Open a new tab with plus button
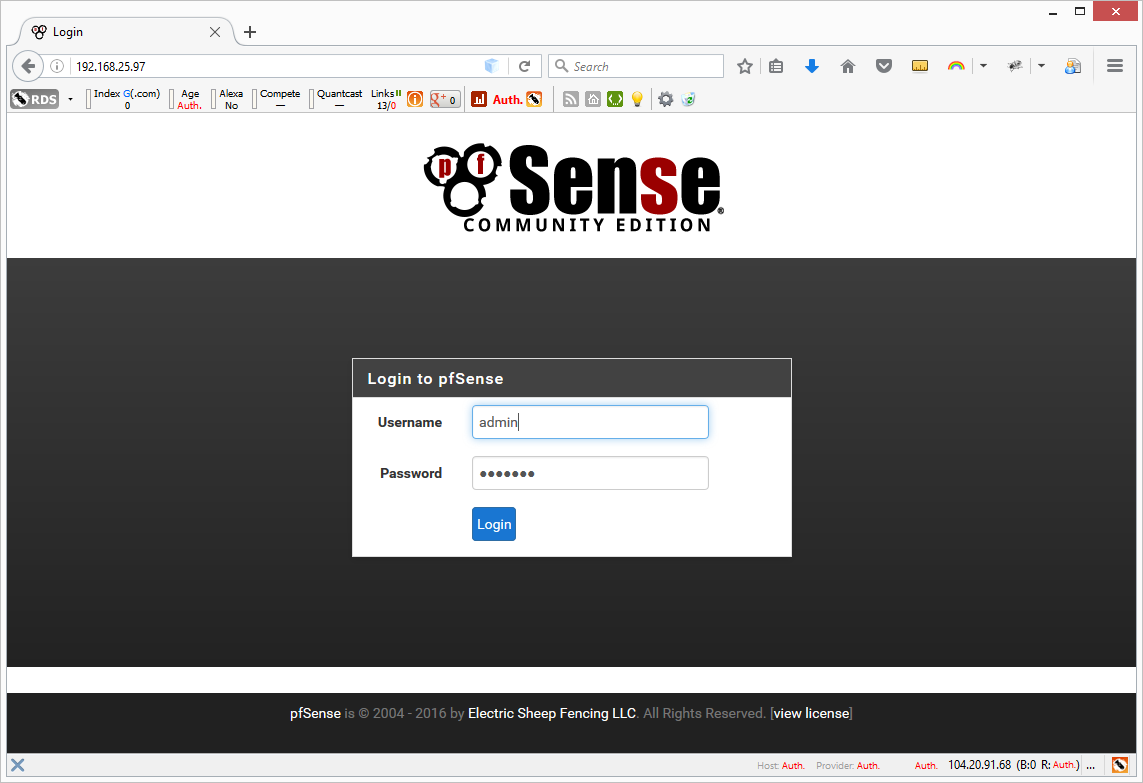This screenshot has height=783, width=1143. click(x=250, y=32)
